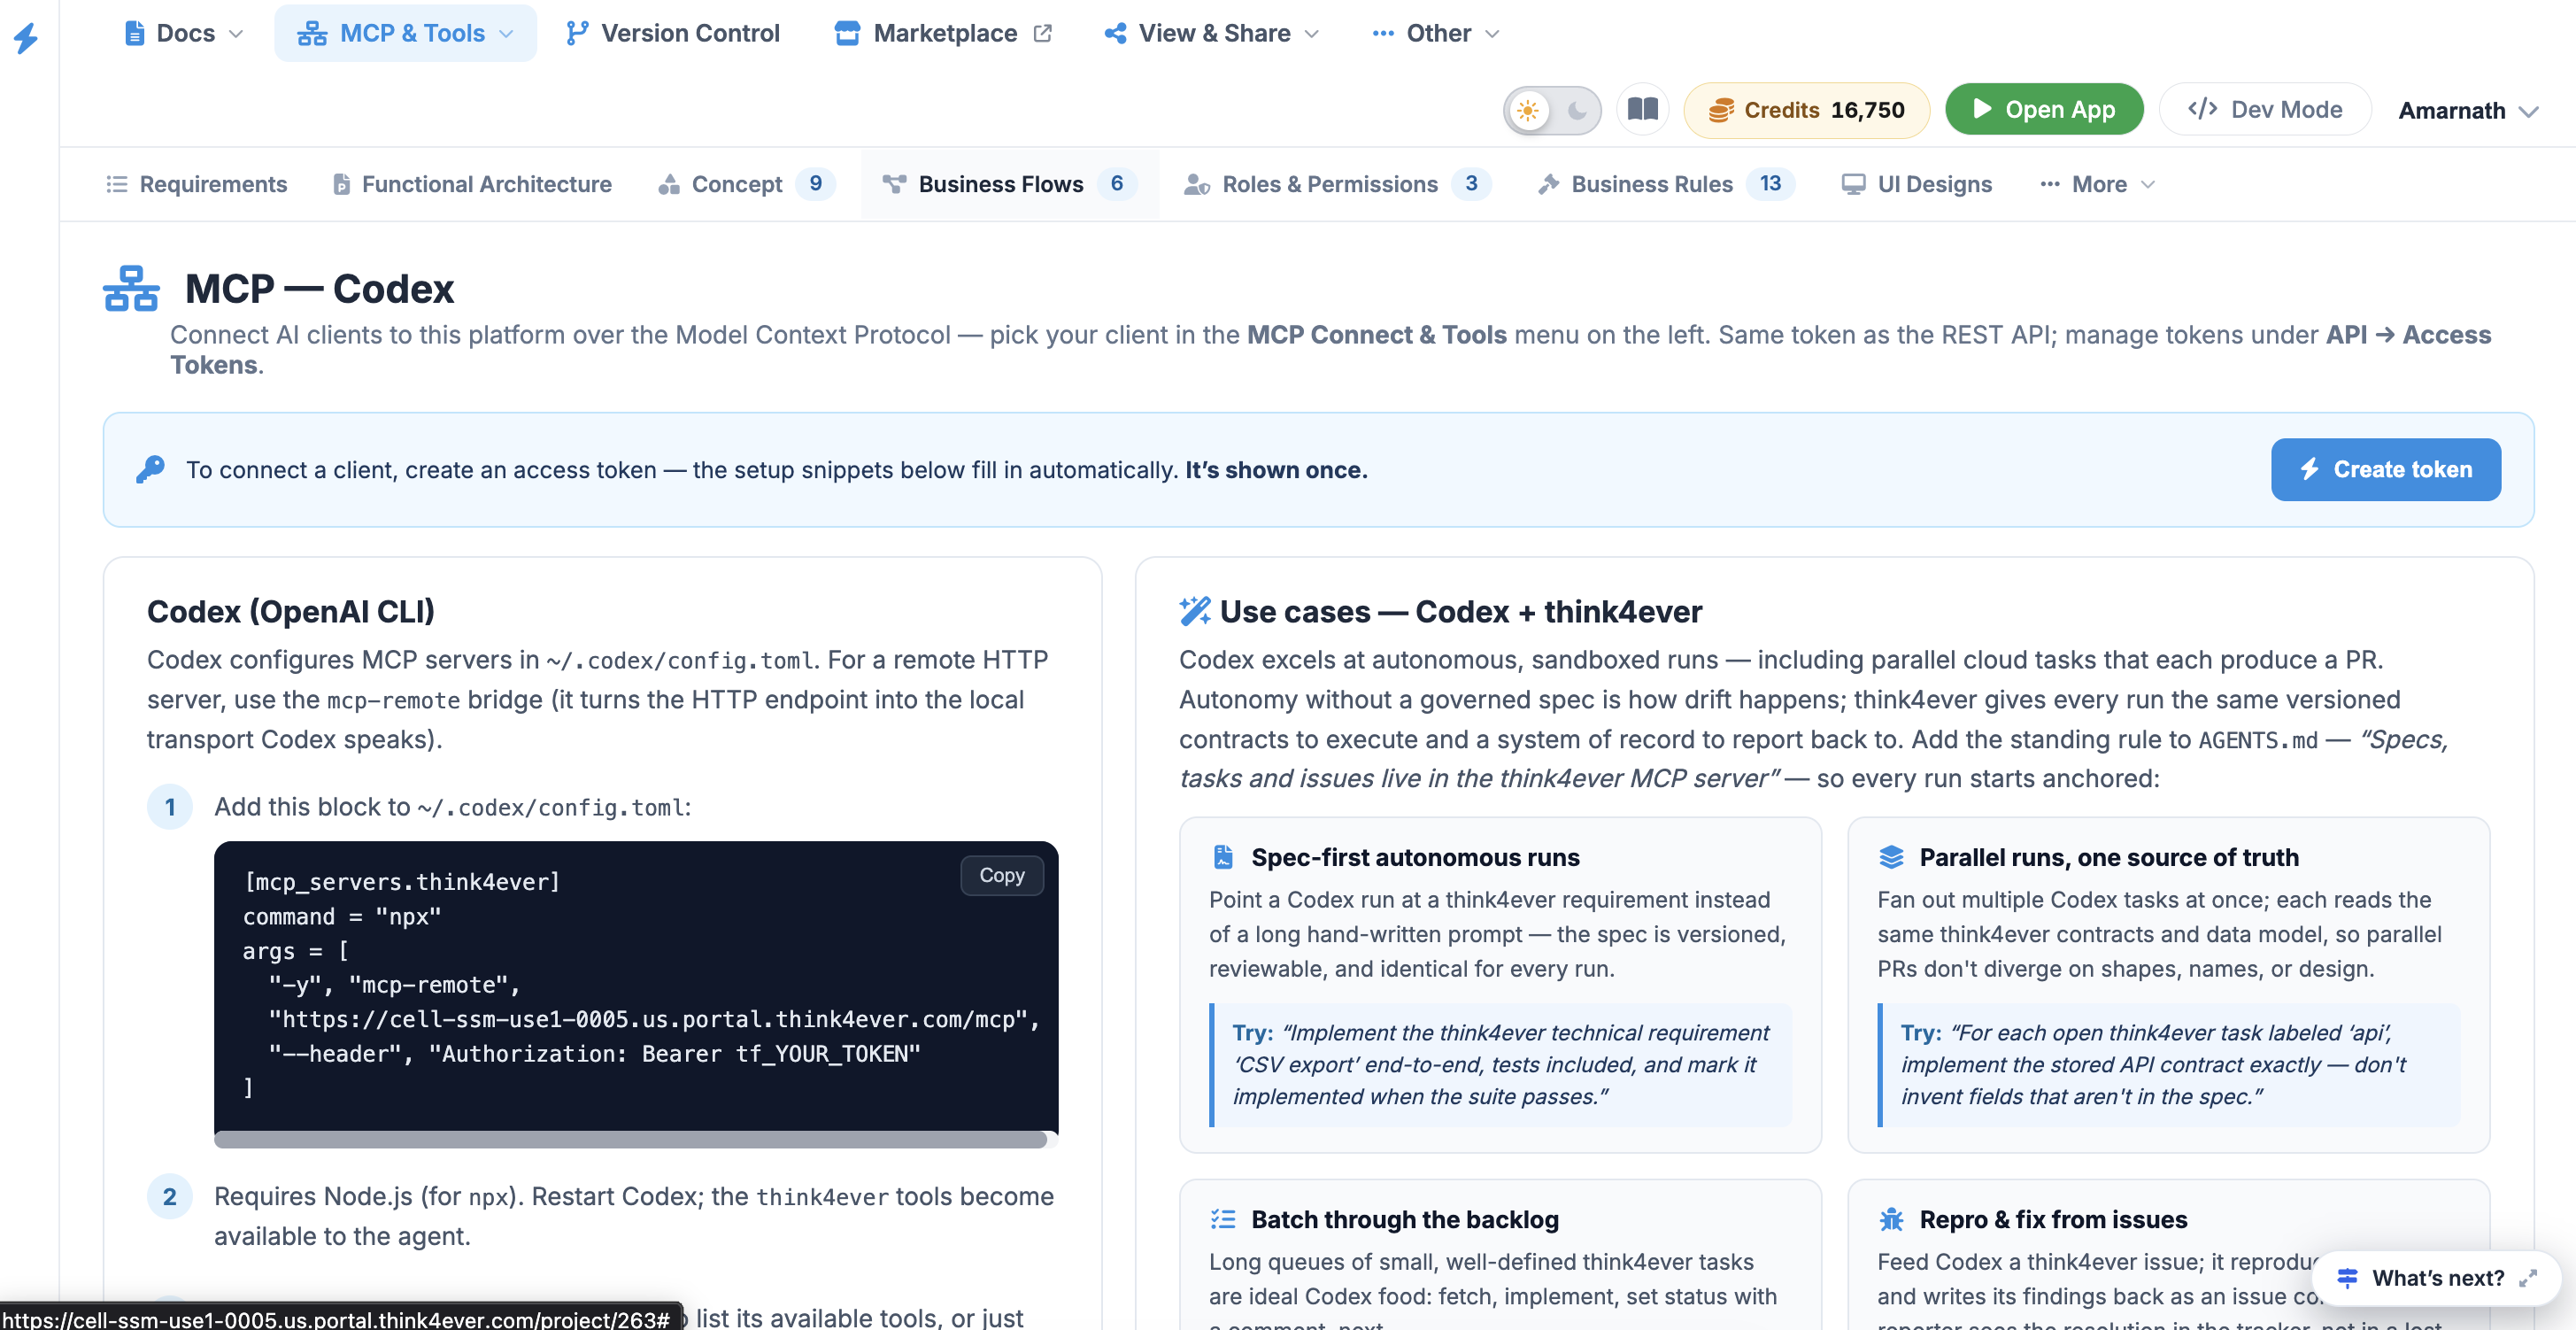The image size is (2576, 1330).
Task: Switch to the Business Rules tab
Action: click(x=1666, y=184)
